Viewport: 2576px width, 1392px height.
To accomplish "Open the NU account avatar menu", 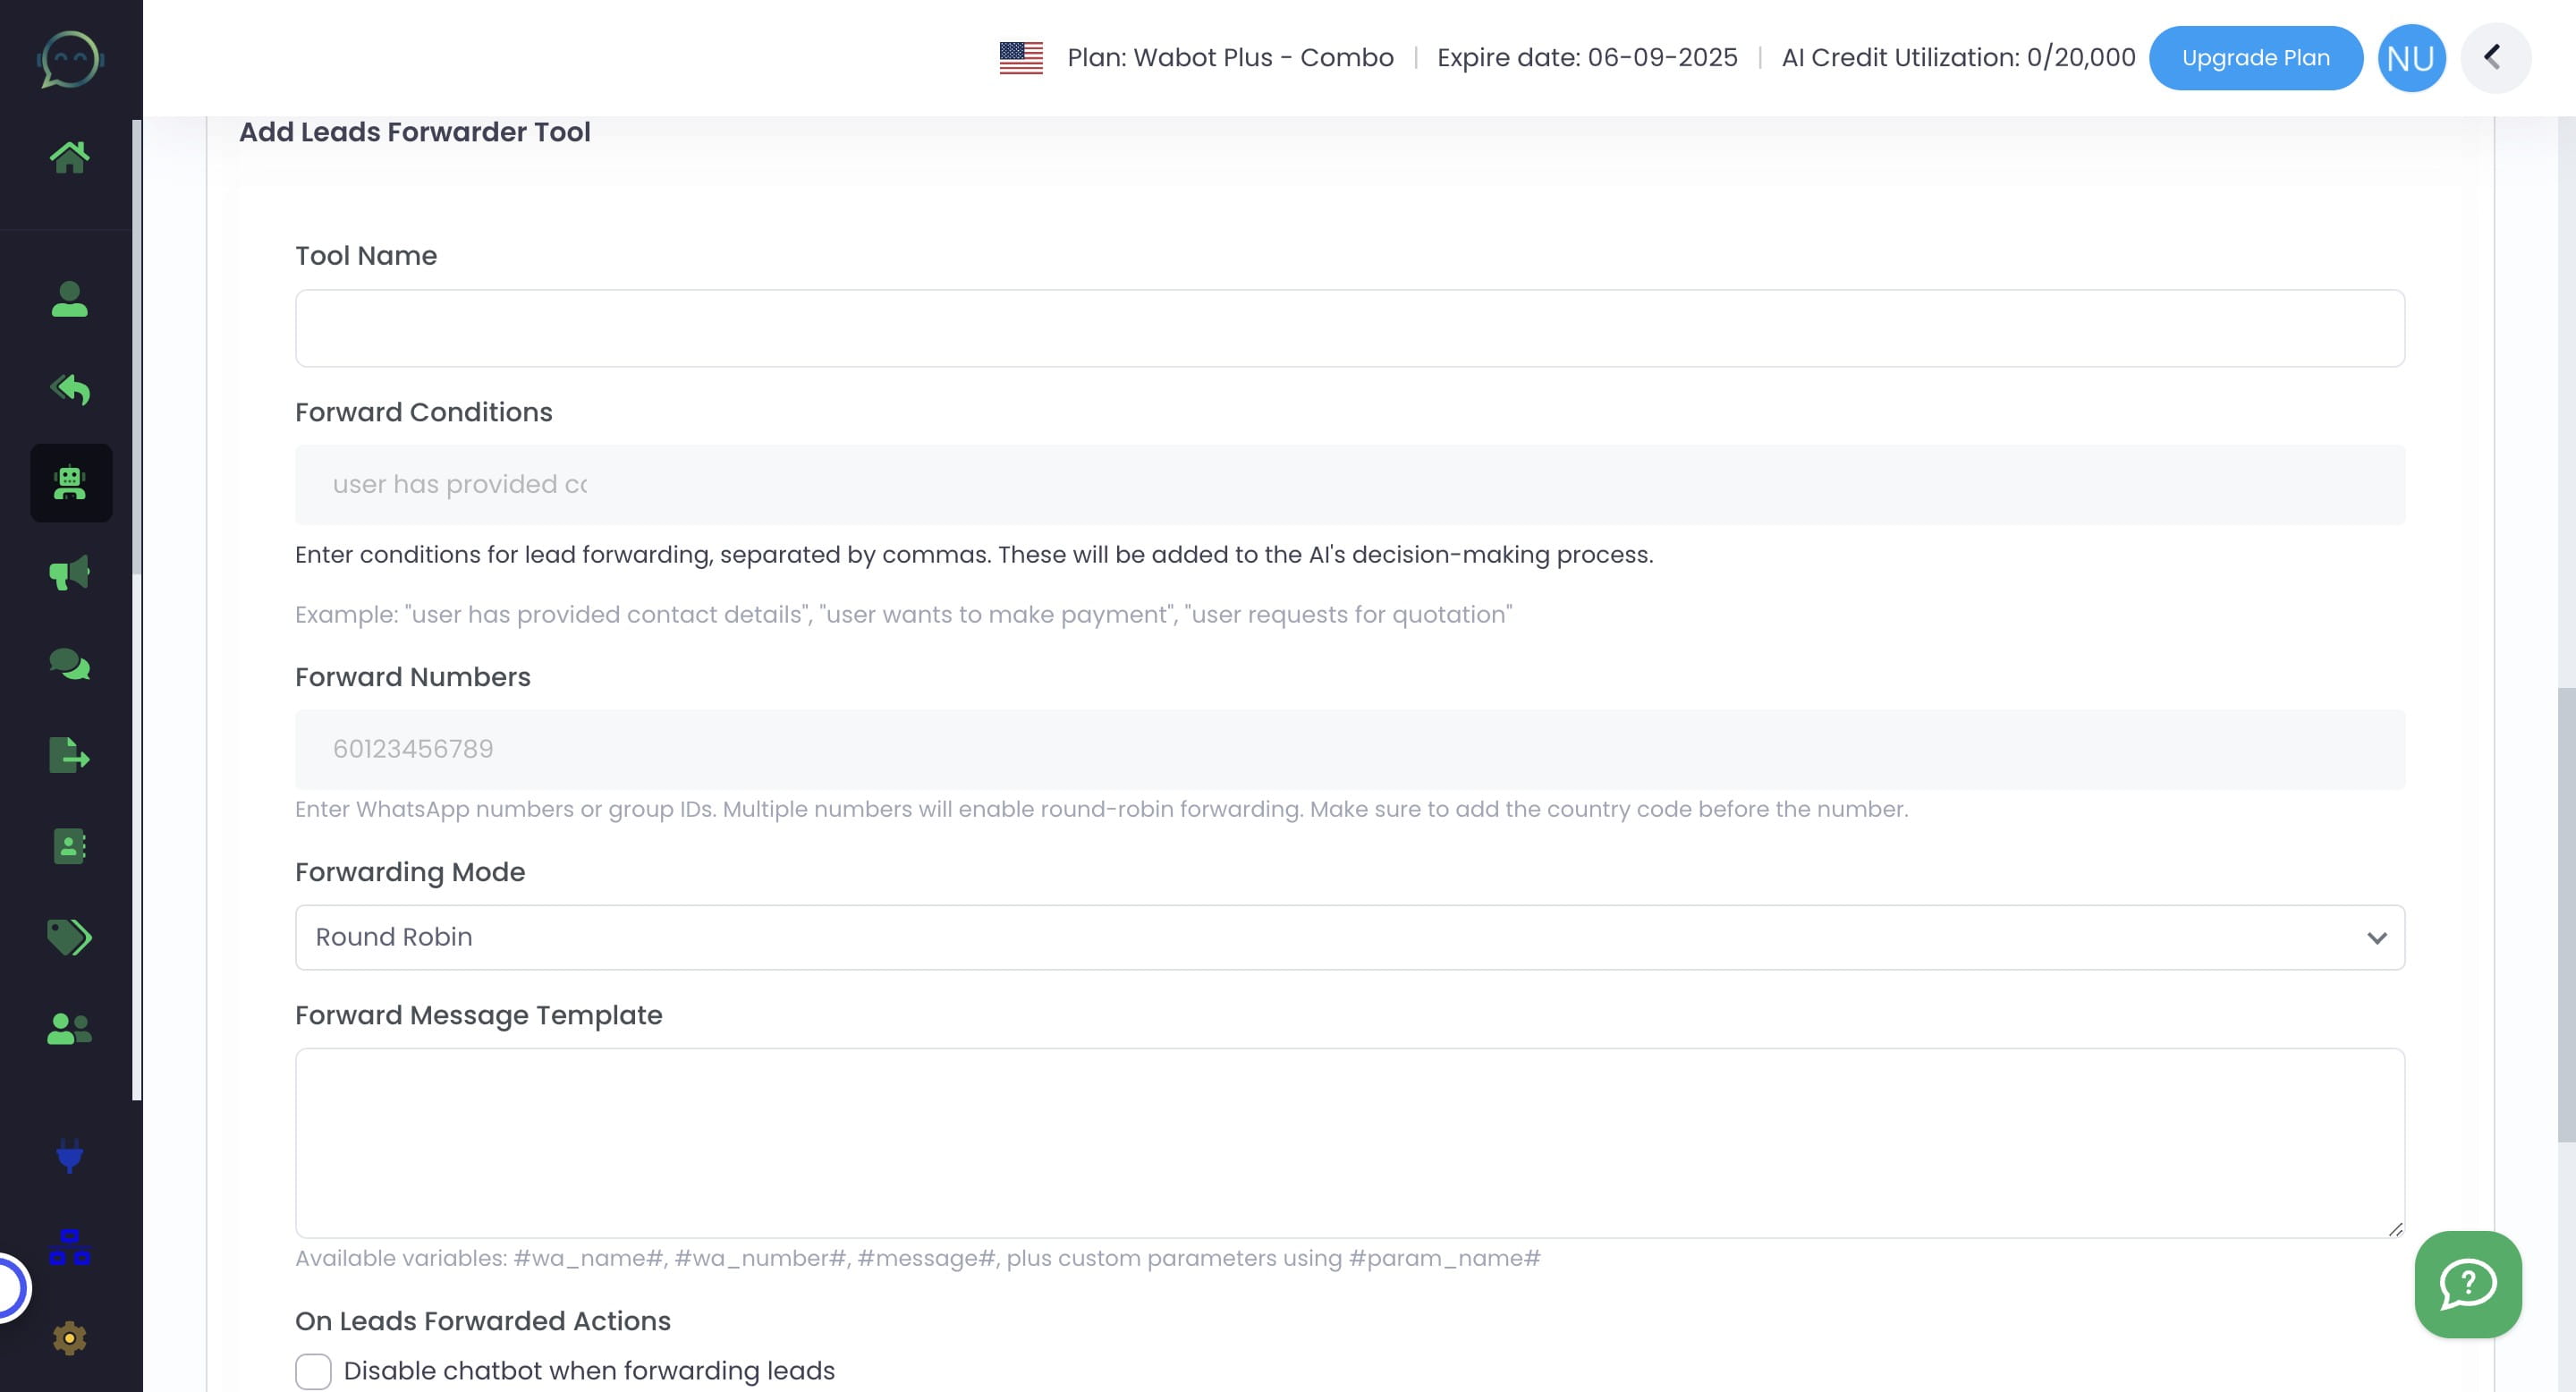I will coord(2410,58).
